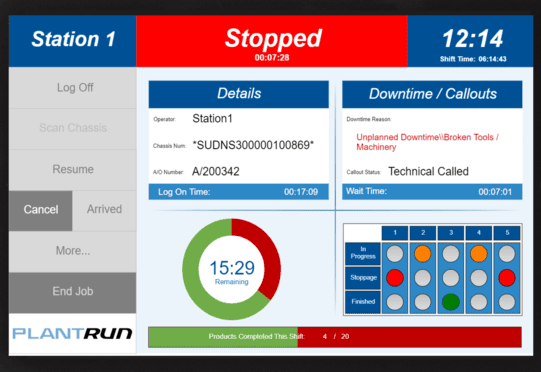Click the A/O Number A/200342
Viewport: 541px width, 372px height.
click(216, 172)
